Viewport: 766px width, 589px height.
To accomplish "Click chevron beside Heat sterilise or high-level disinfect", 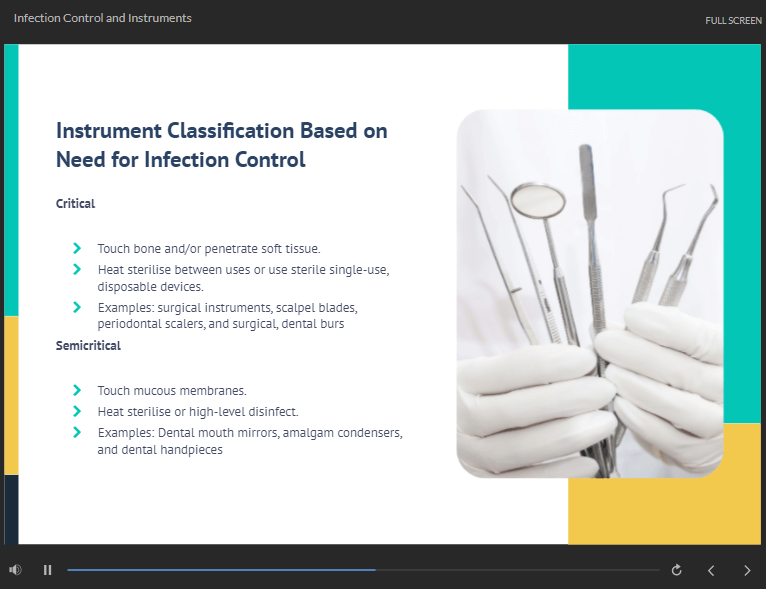I will coord(77,411).
